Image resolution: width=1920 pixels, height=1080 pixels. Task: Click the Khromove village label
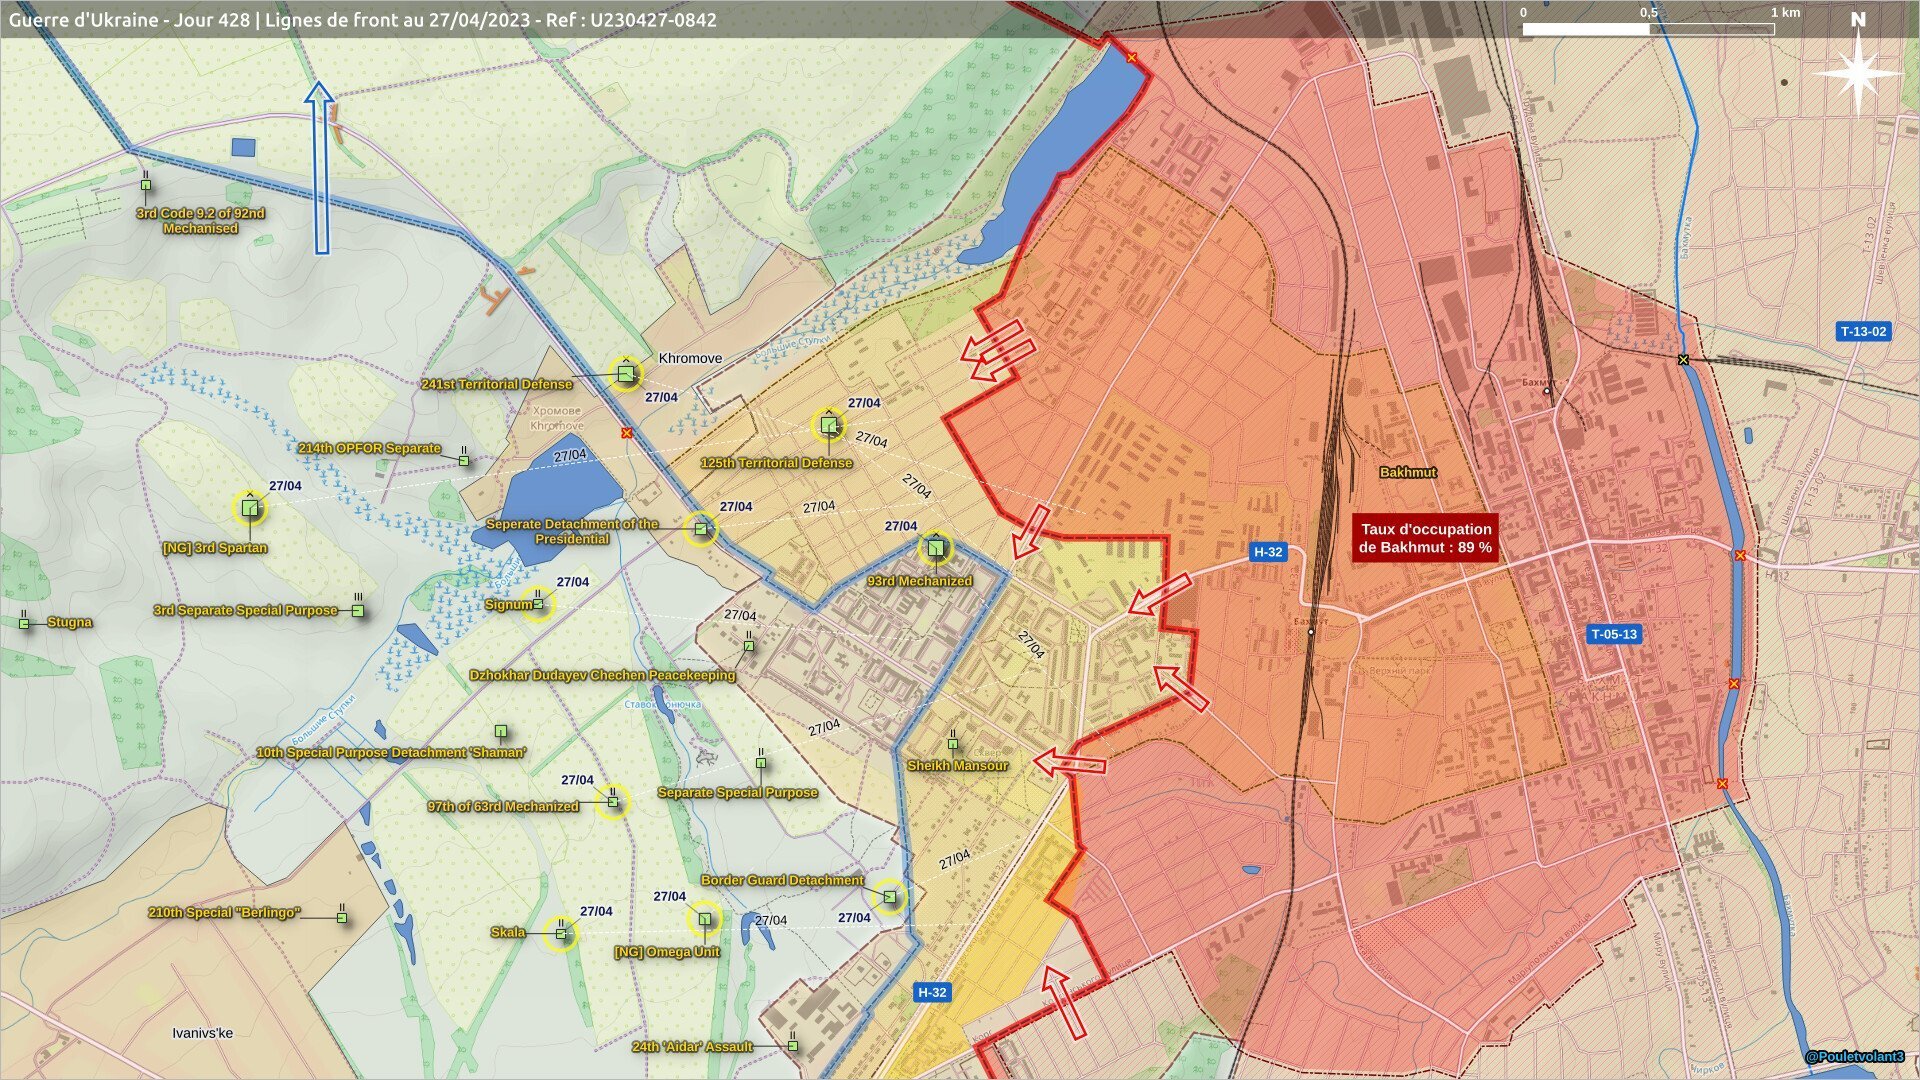click(690, 358)
